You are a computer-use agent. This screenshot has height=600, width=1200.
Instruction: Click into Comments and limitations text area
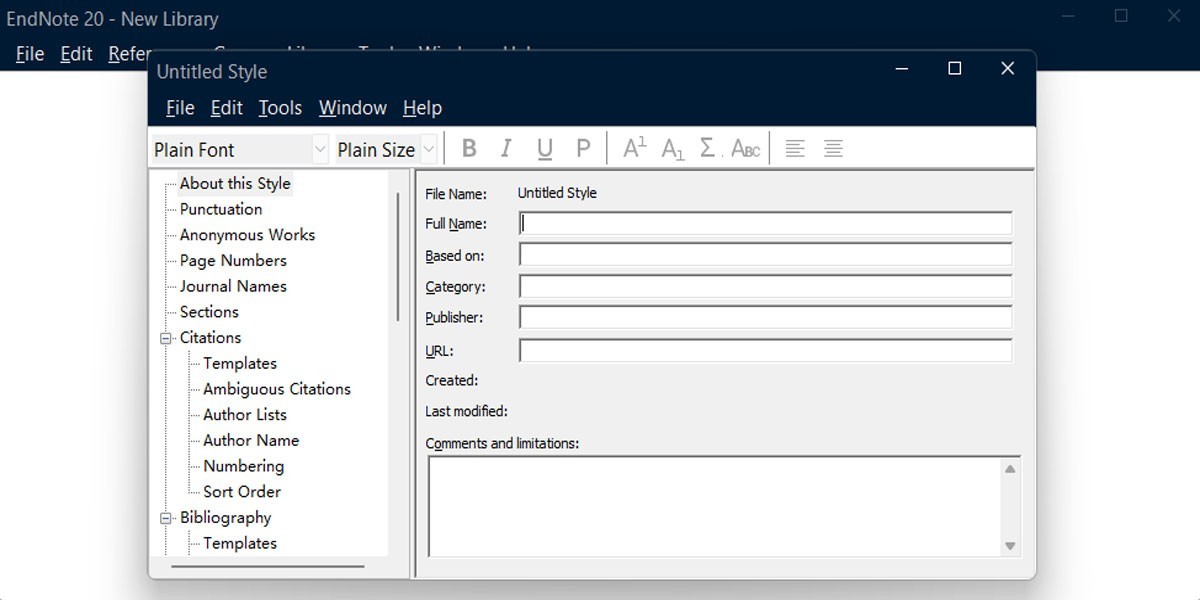[x=714, y=505]
